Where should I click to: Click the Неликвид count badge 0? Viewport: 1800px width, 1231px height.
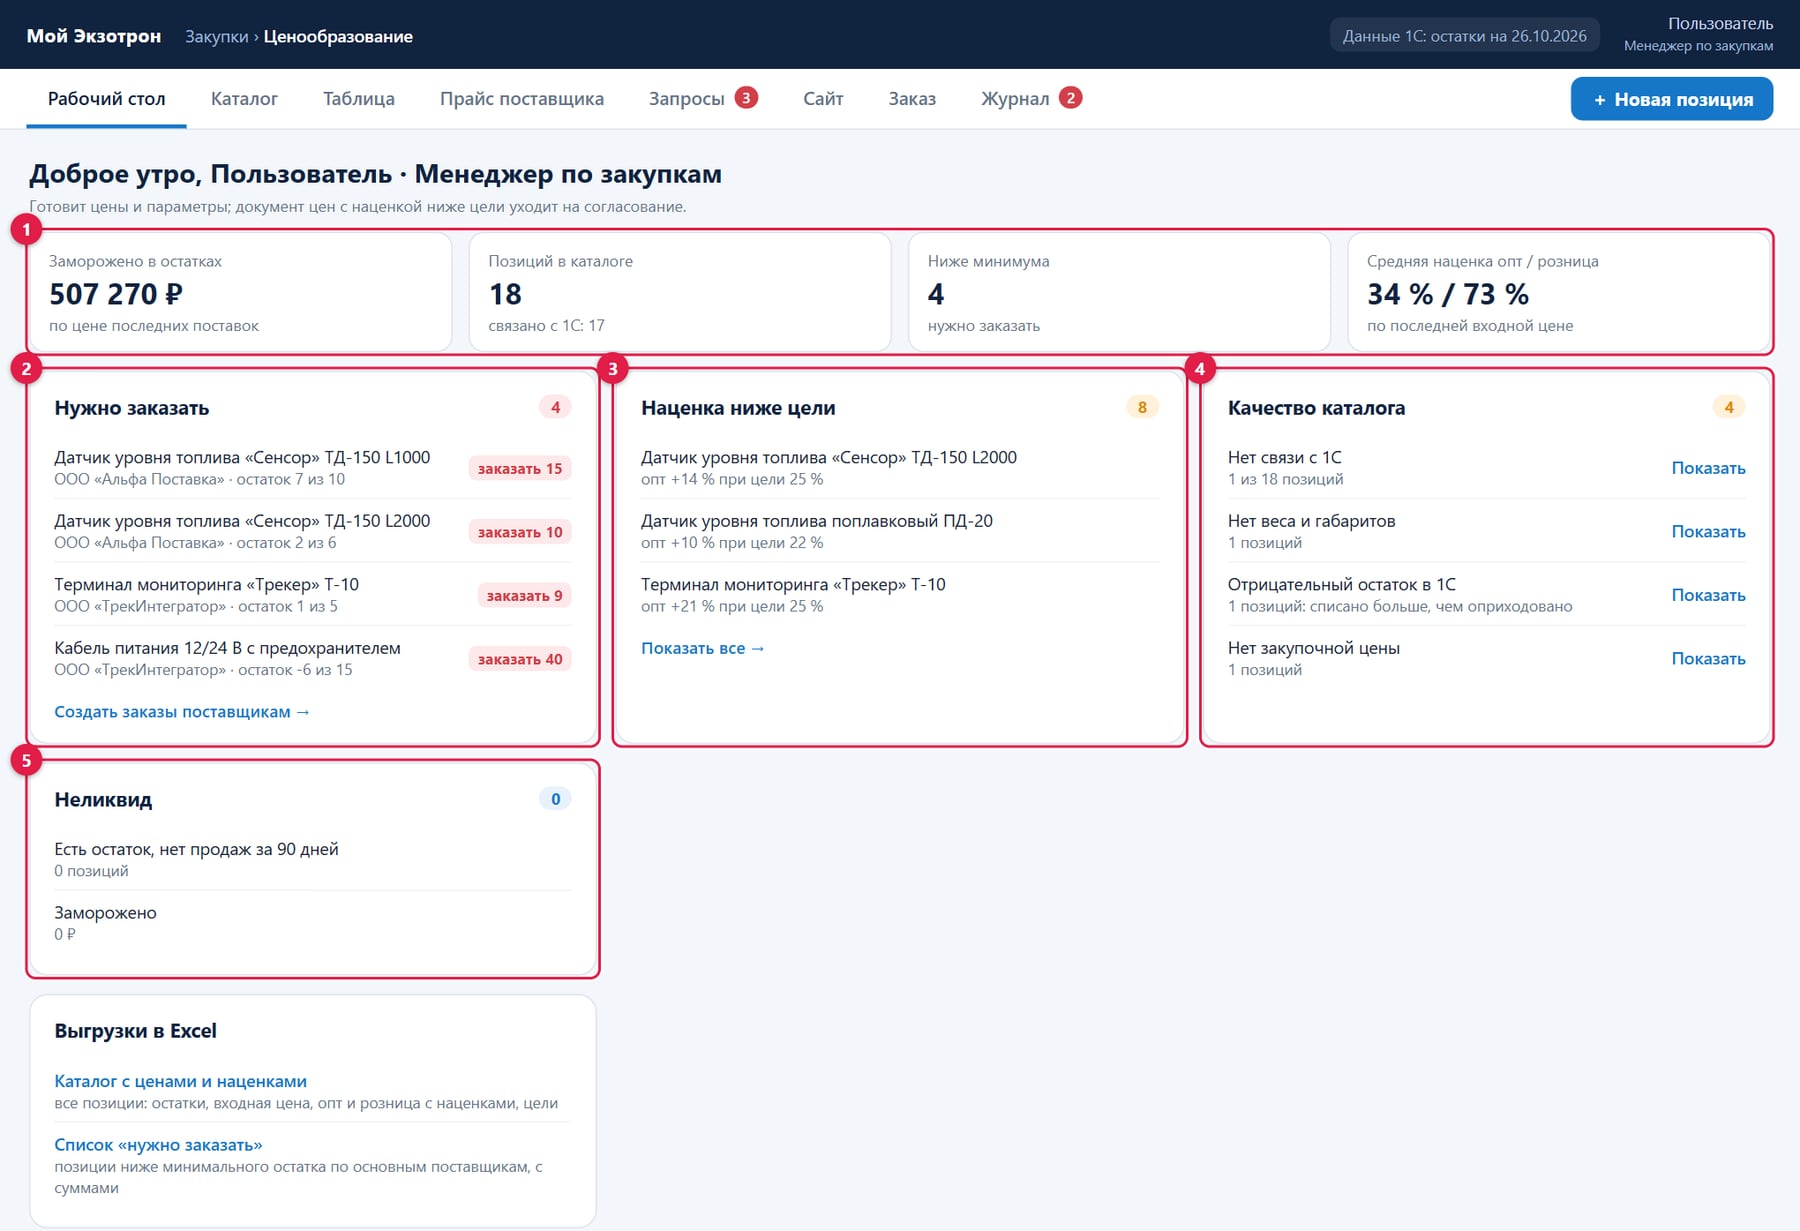click(x=555, y=799)
